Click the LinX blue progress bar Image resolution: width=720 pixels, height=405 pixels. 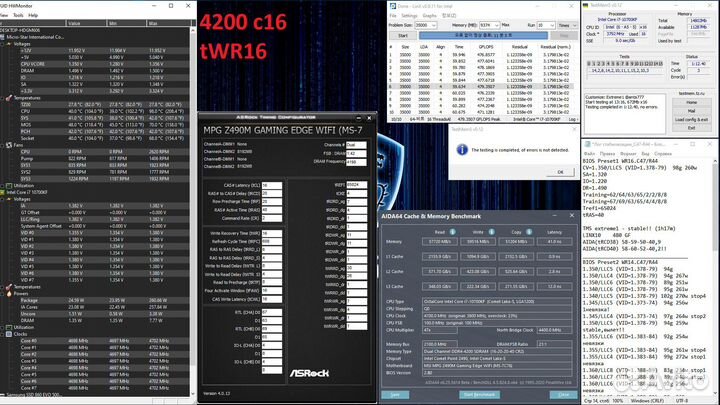483,35
